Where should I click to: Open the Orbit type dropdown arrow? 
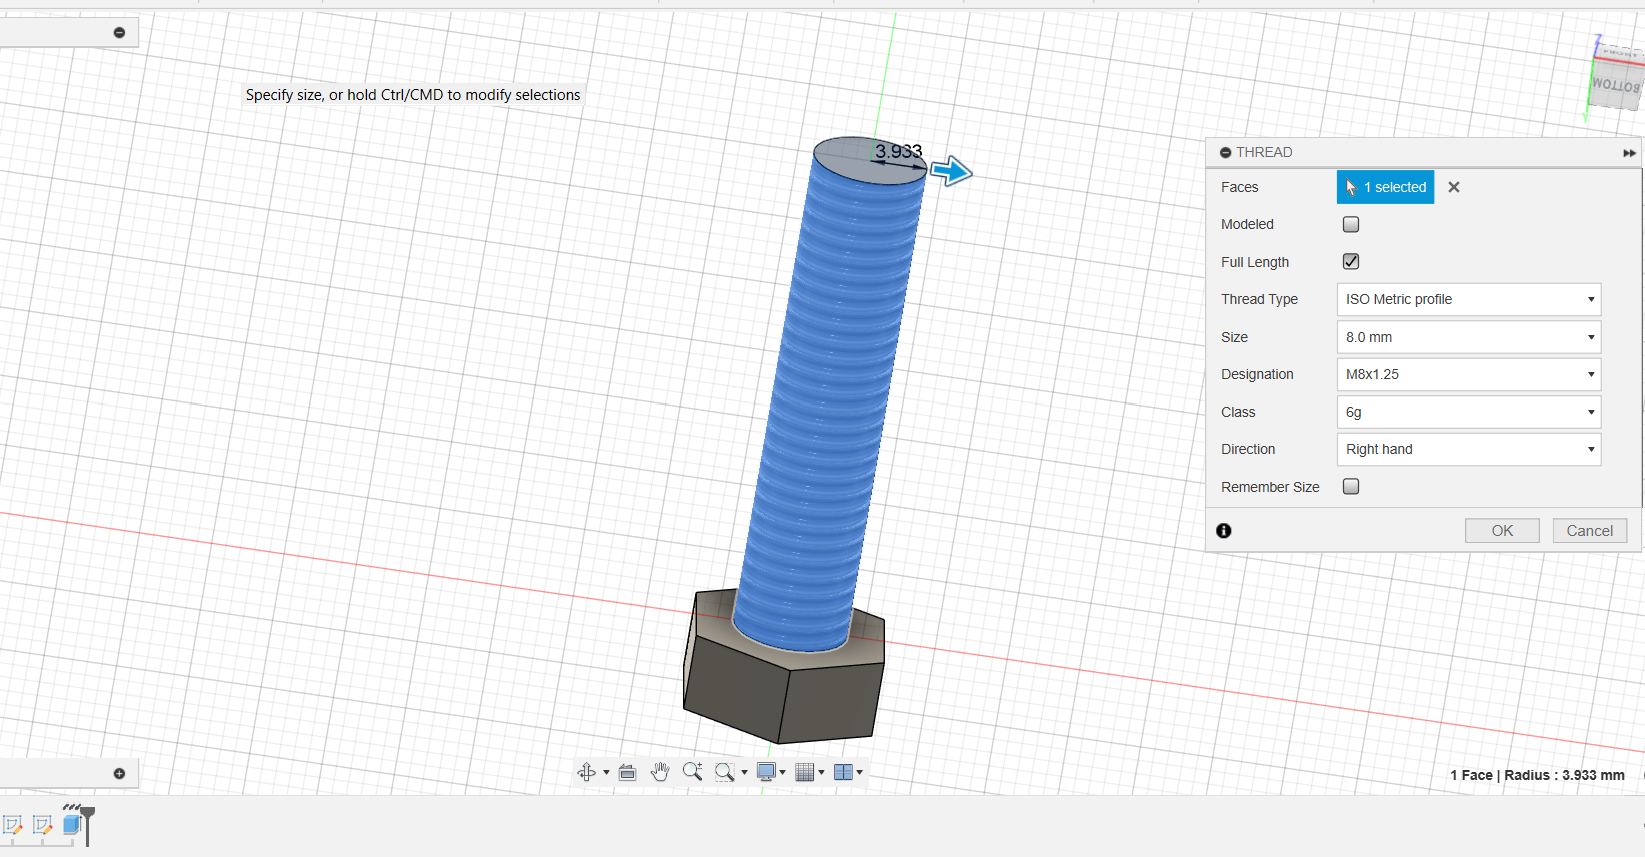[606, 772]
